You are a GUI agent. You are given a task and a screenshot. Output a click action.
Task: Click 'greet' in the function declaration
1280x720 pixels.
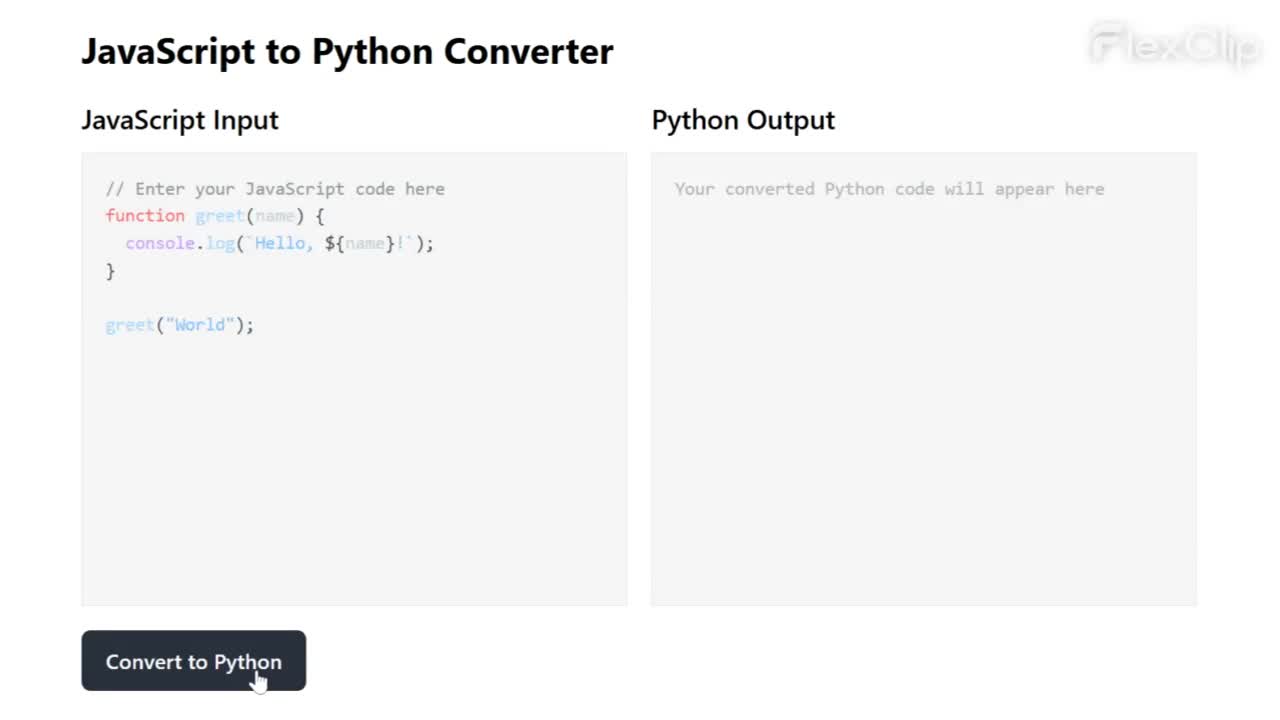click(220, 216)
